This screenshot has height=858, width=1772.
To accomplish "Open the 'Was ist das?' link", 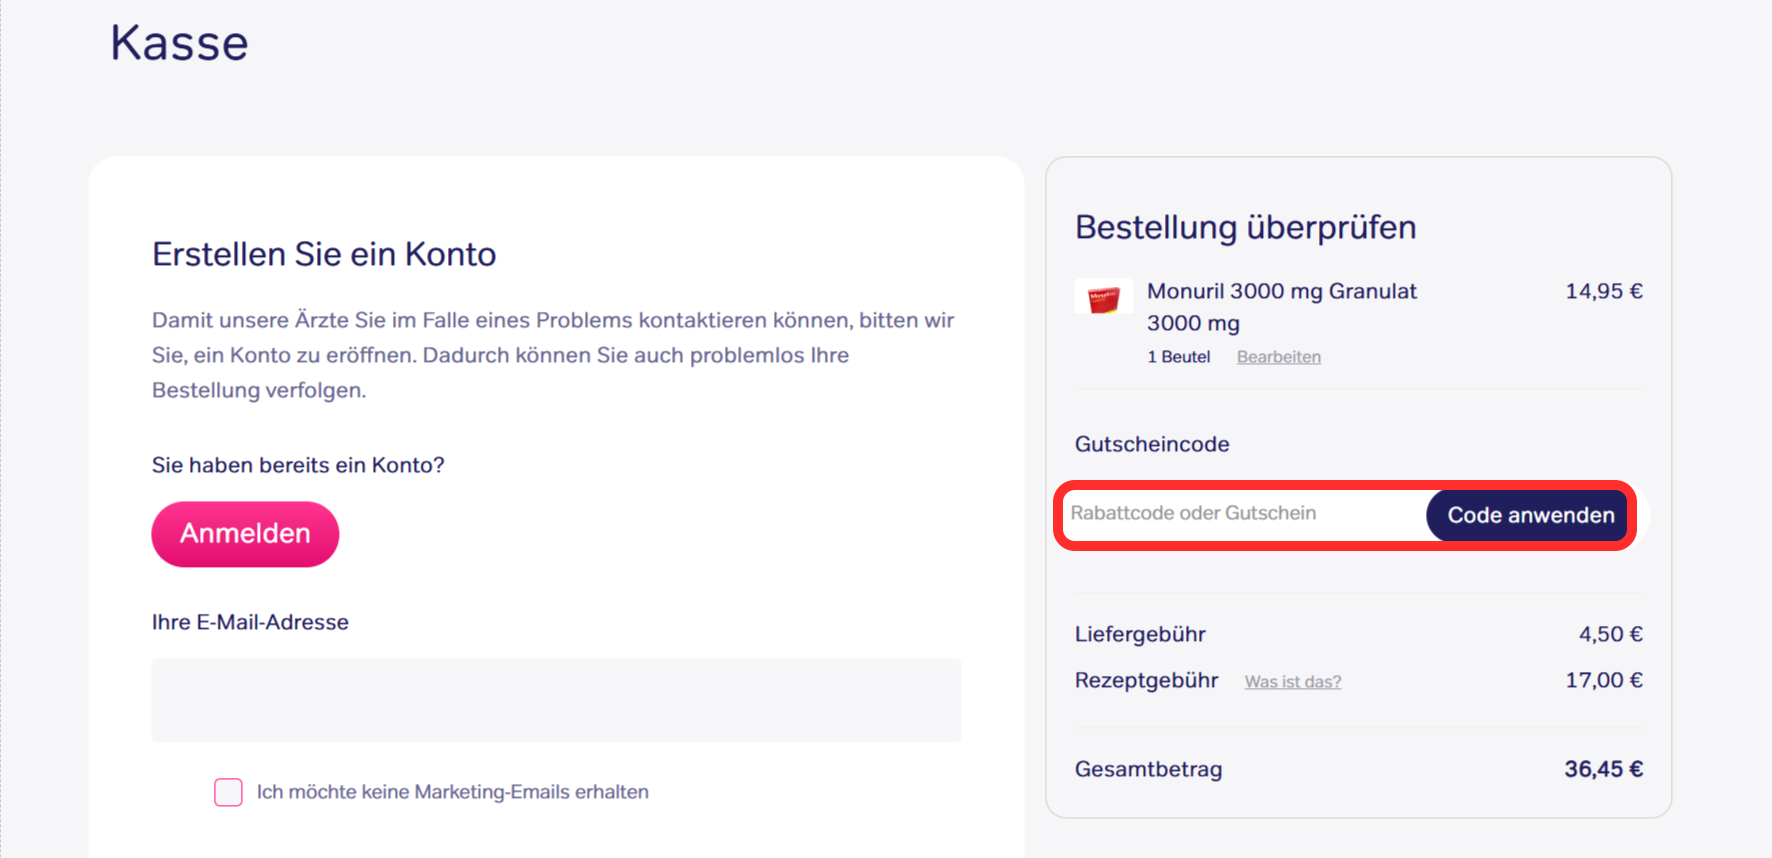I will pyautogui.click(x=1292, y=682).
